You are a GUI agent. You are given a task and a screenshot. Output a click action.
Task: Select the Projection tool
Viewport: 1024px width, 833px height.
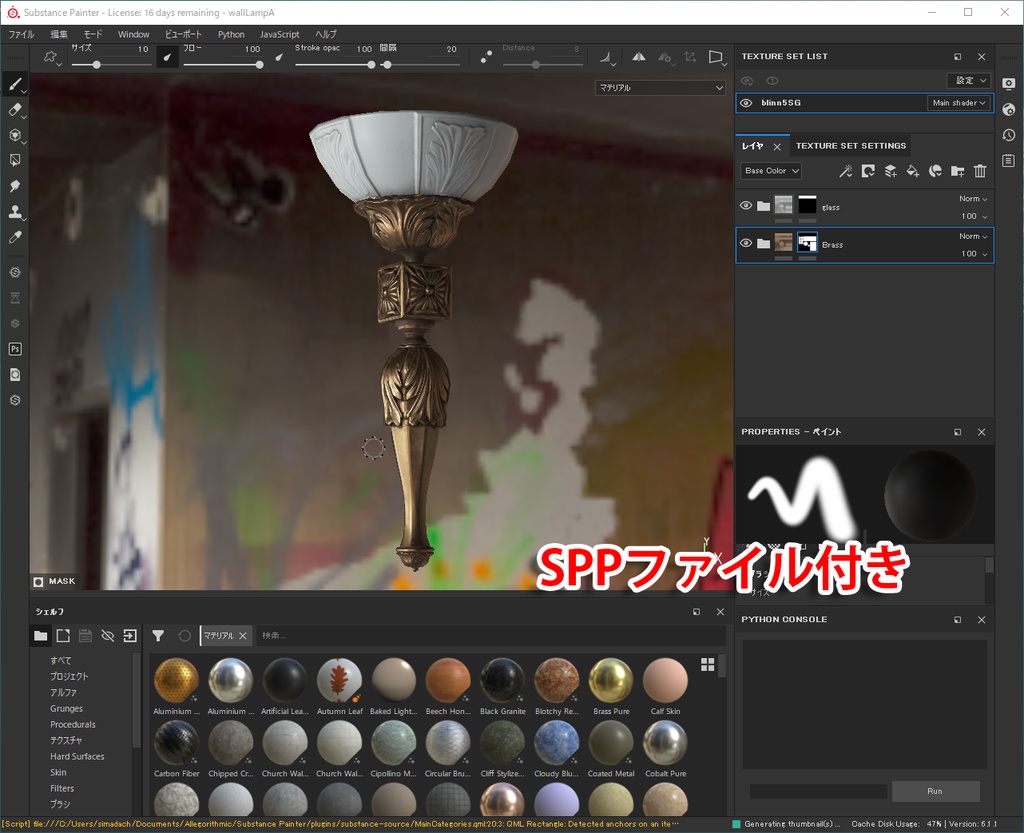point(15,135)
